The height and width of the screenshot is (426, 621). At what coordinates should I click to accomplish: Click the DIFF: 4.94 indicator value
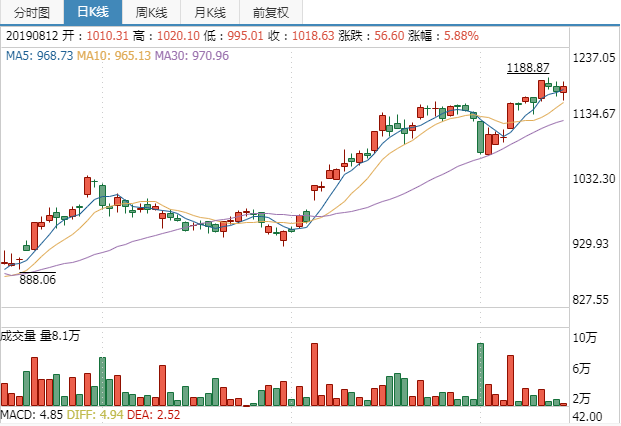tap(95, 415)
